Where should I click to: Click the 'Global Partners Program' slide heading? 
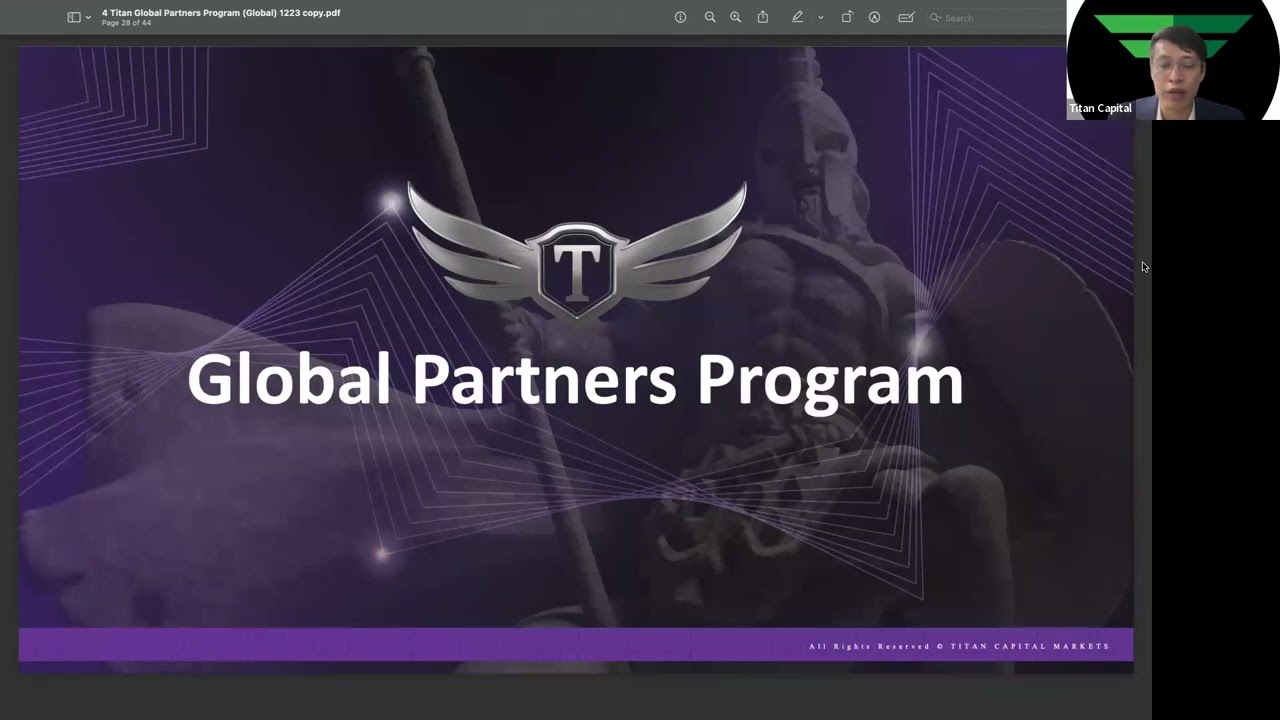pos(575,381)
